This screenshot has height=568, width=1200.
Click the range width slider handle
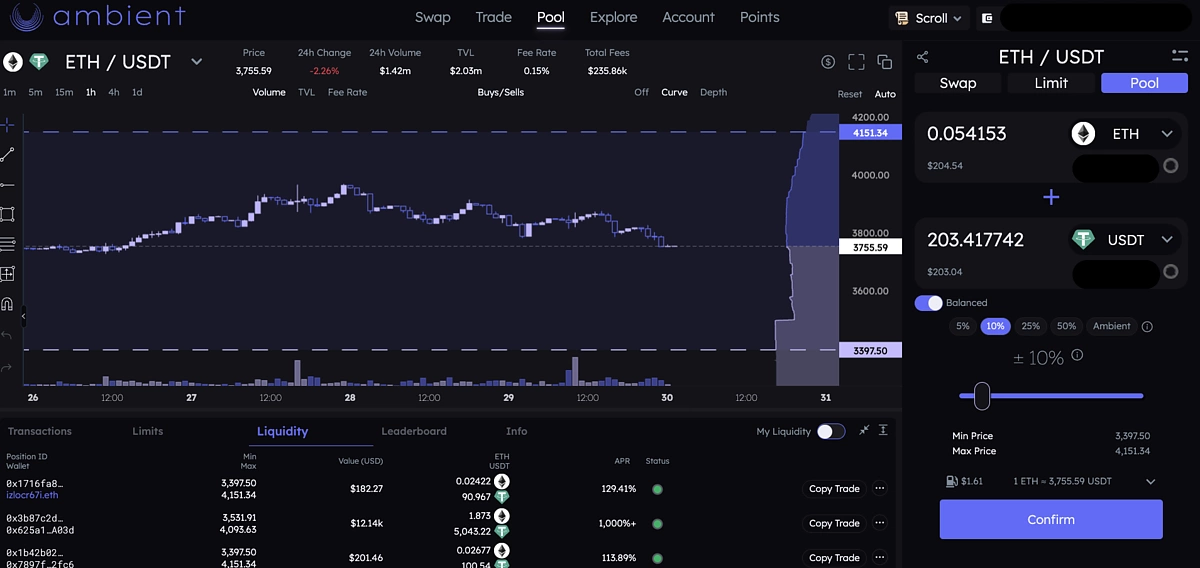(x=982, y=396)
